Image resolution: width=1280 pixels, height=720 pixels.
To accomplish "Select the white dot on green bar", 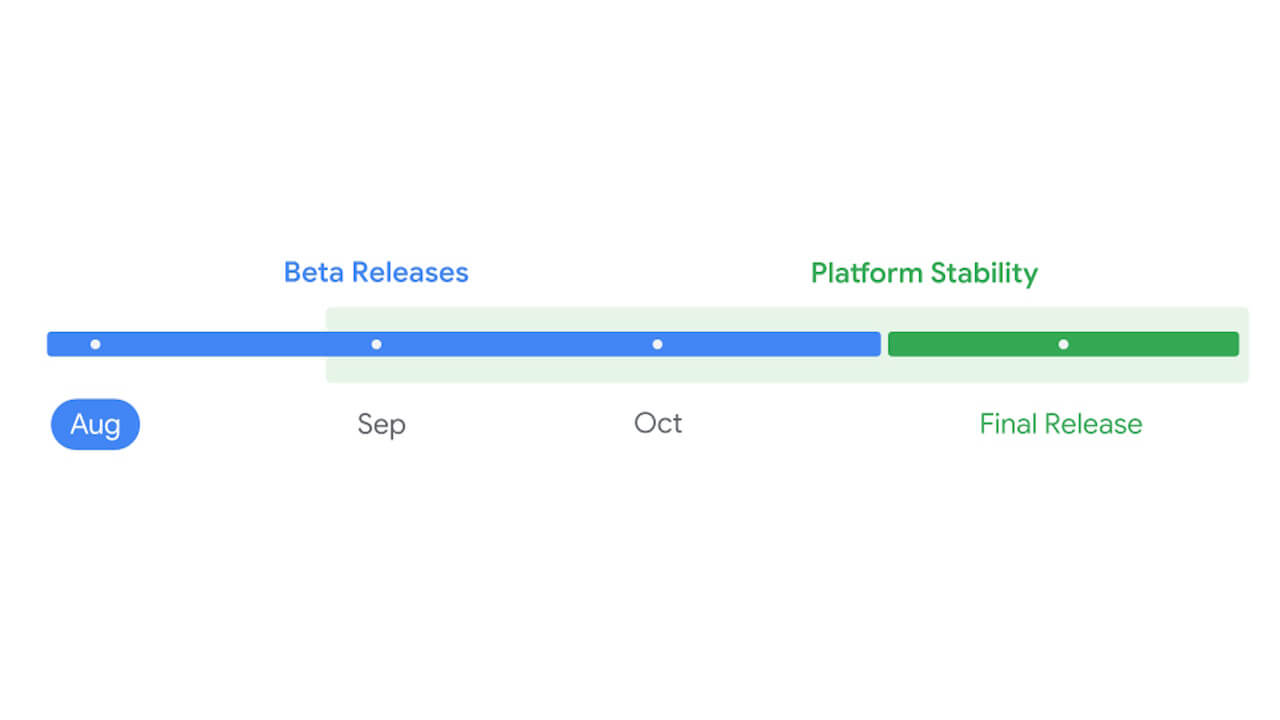I will coord(1063,344).
